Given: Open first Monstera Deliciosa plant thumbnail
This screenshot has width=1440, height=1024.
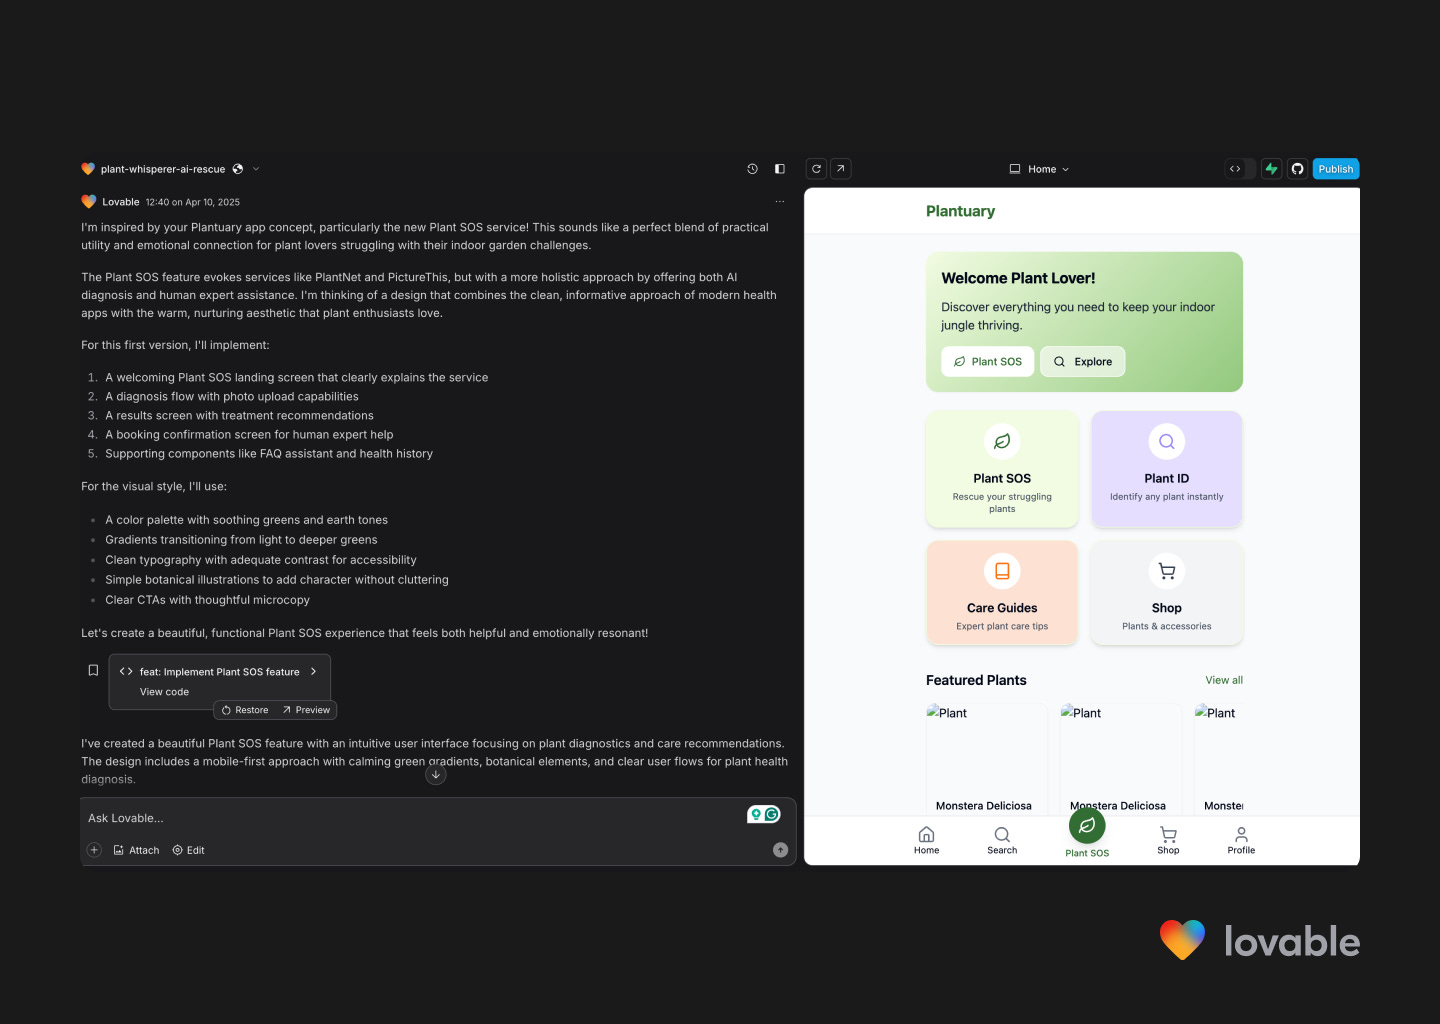Looking at the screenshot, I should click(986, 758).
